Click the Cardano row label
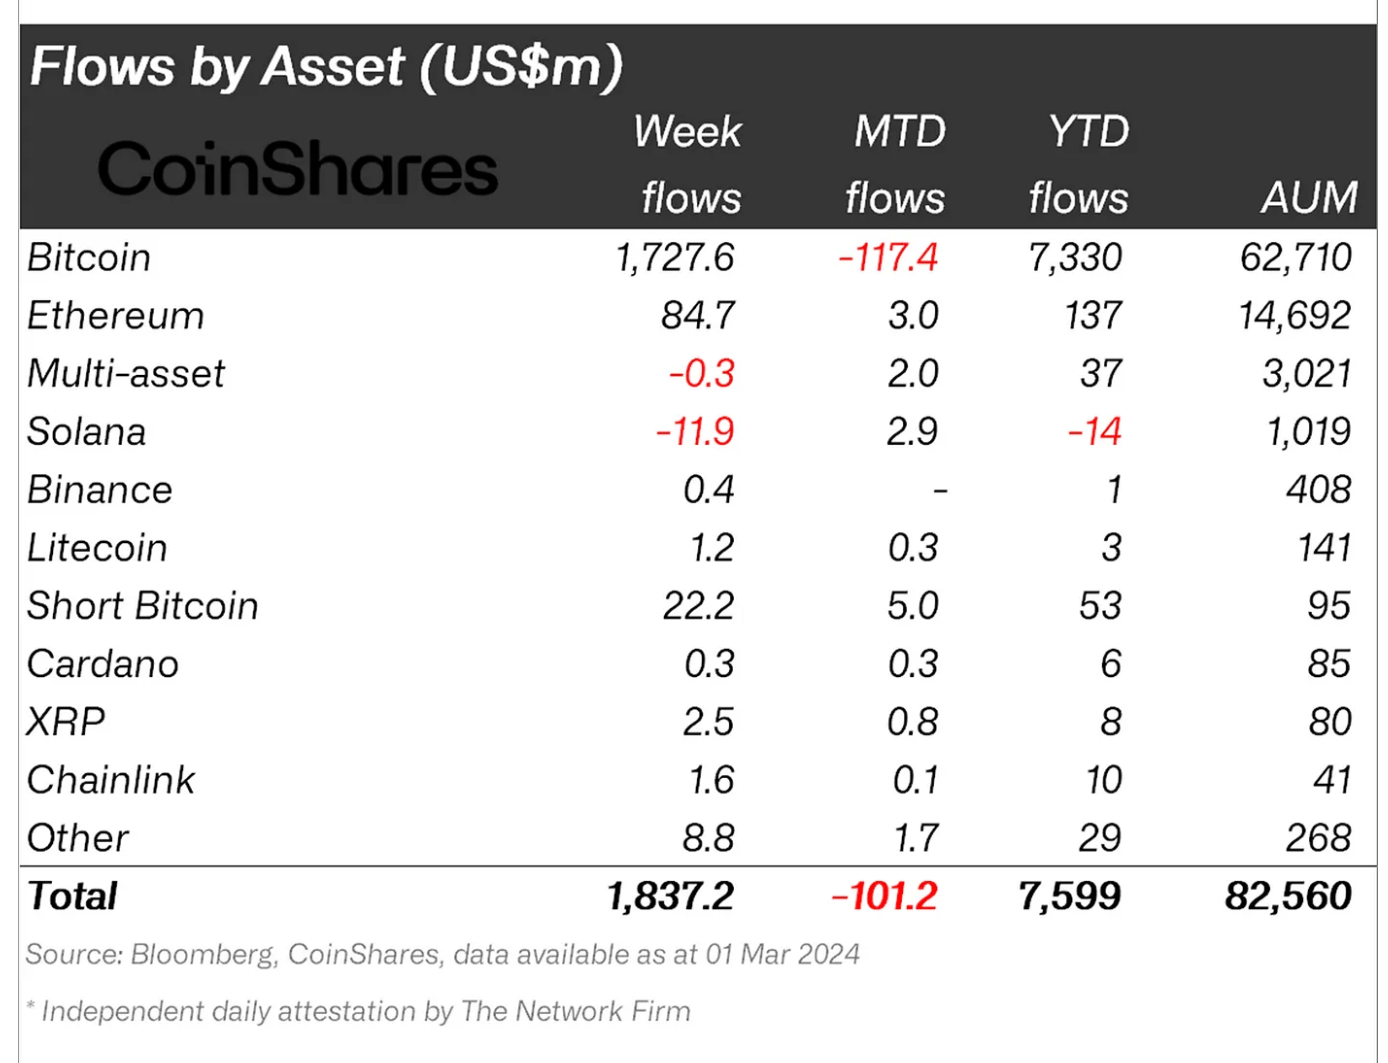The image size is (1388, 1063). click(x=103, y=664)
